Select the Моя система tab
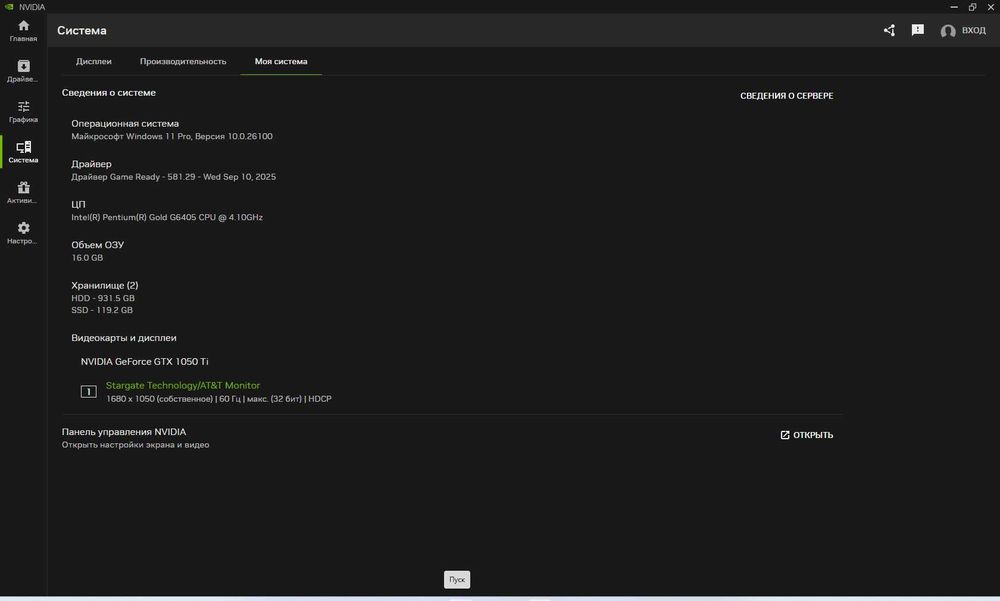The width and height of the screenshot is (1000, 601). (x=281, y=61)
